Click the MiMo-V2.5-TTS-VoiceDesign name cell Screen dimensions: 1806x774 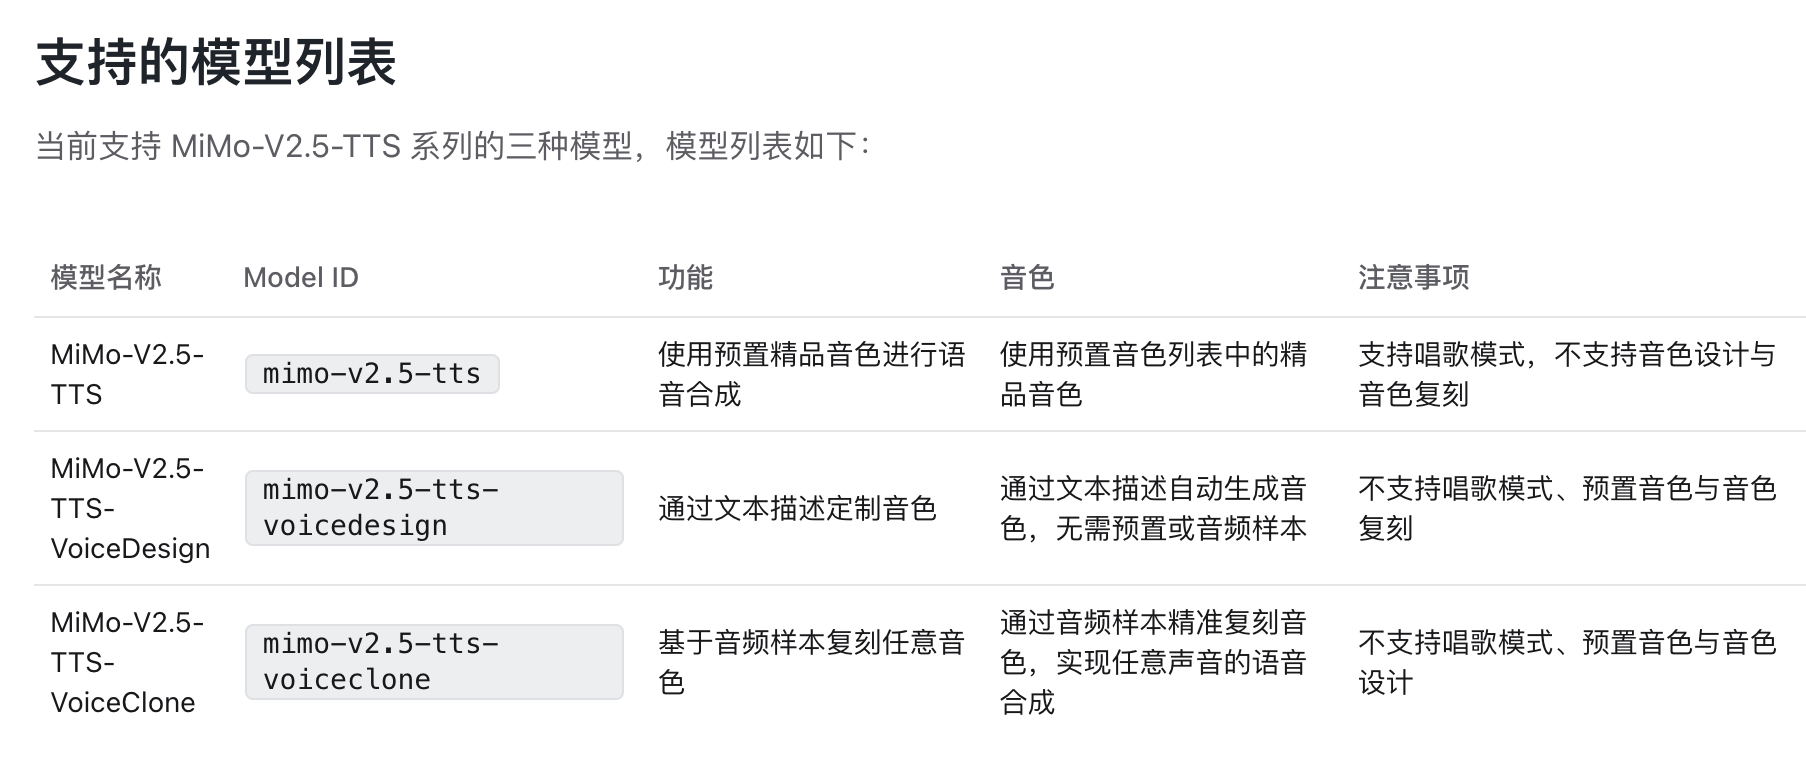(x=130, y=508)
